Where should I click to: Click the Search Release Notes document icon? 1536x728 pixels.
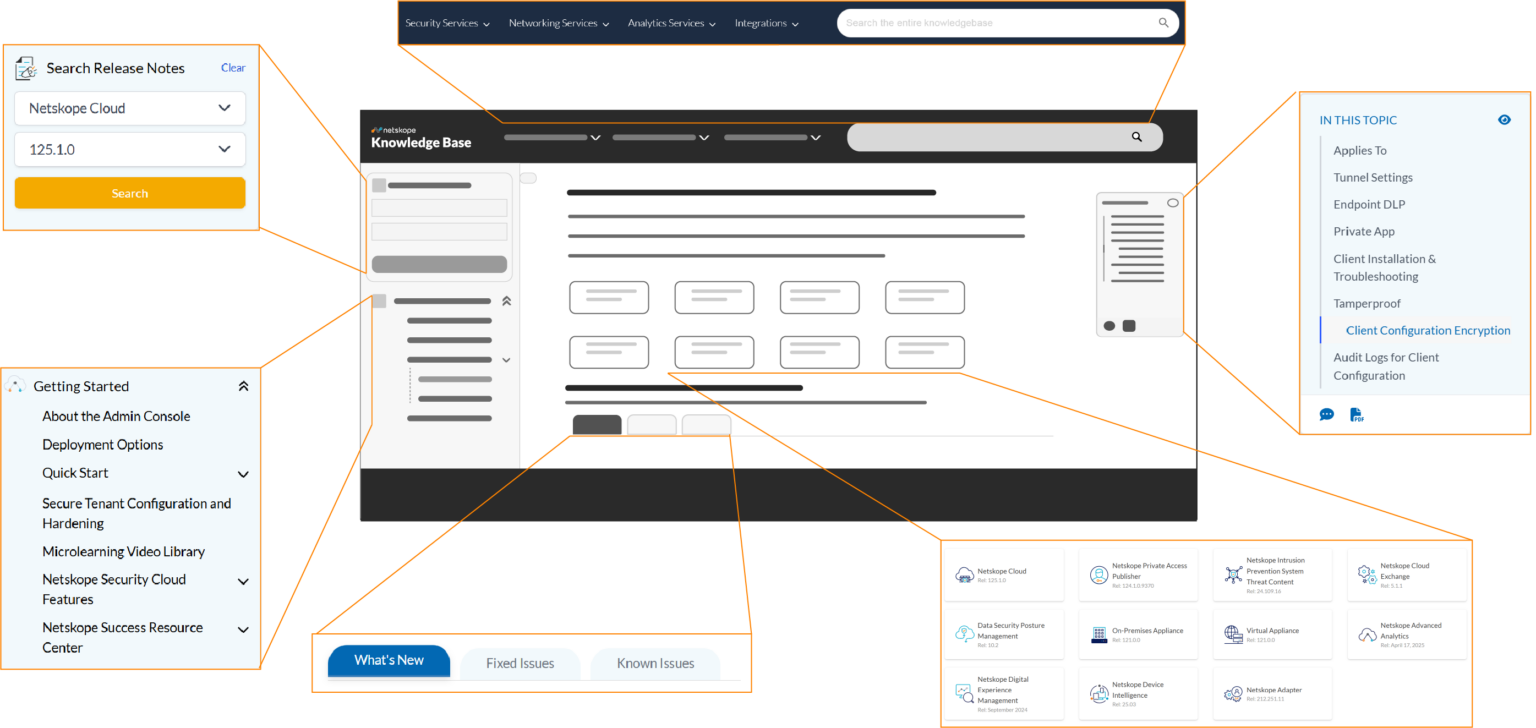pyautogui.click(x=25, y=67)
